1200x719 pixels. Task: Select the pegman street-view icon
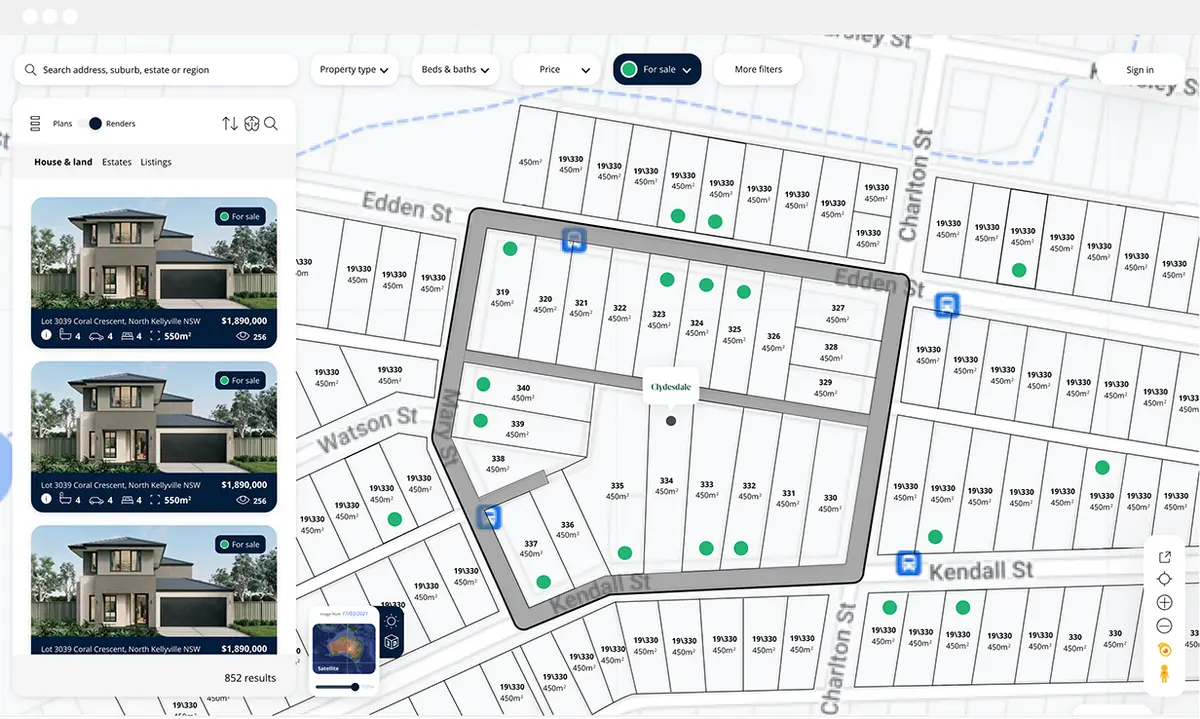[x=1164, y=673]
